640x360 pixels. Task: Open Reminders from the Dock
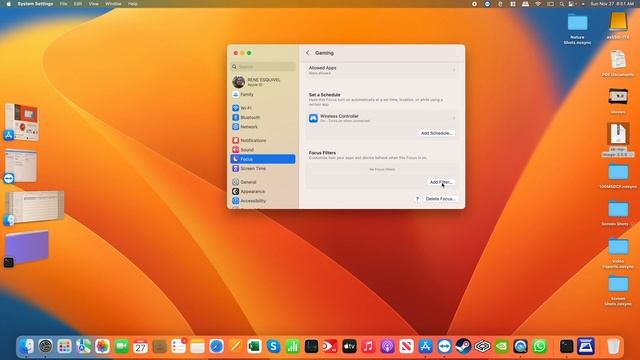[178, 346]
